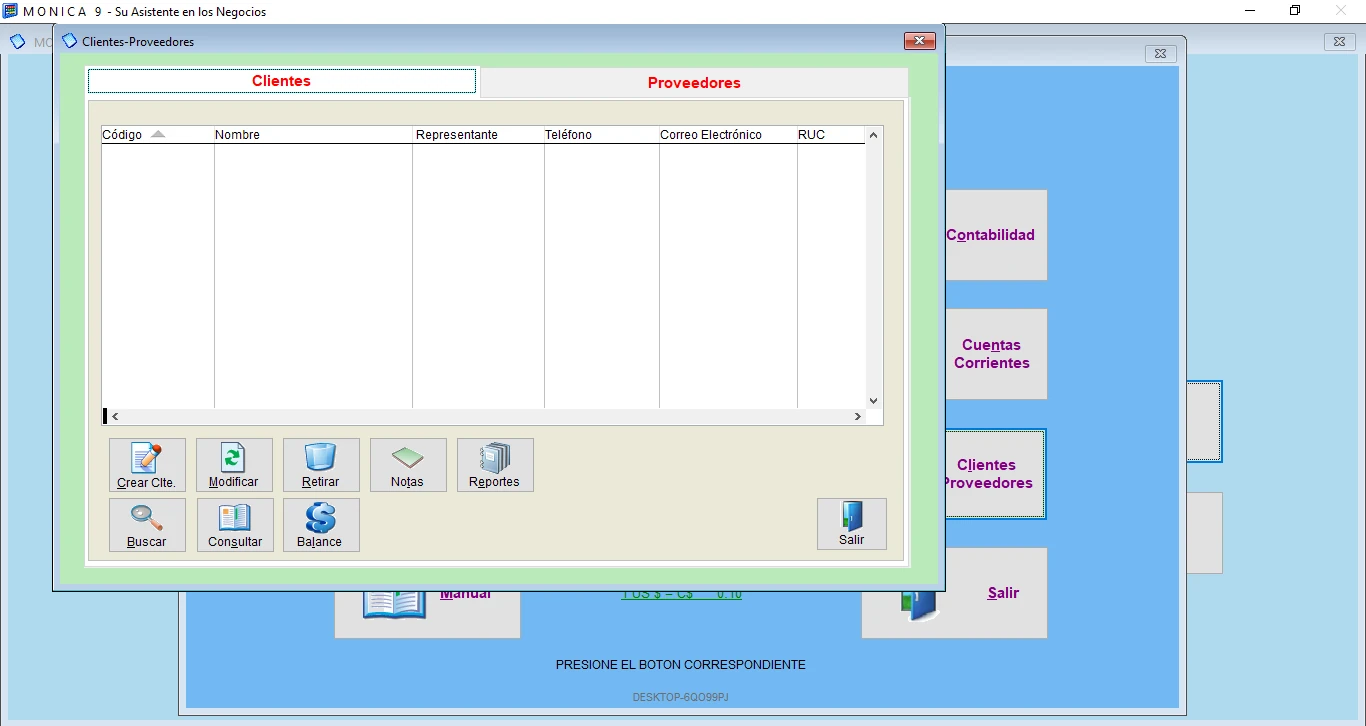Open the Consultar icon
The width and height of the screenshot is (1366, 726).
click(234, 524)
